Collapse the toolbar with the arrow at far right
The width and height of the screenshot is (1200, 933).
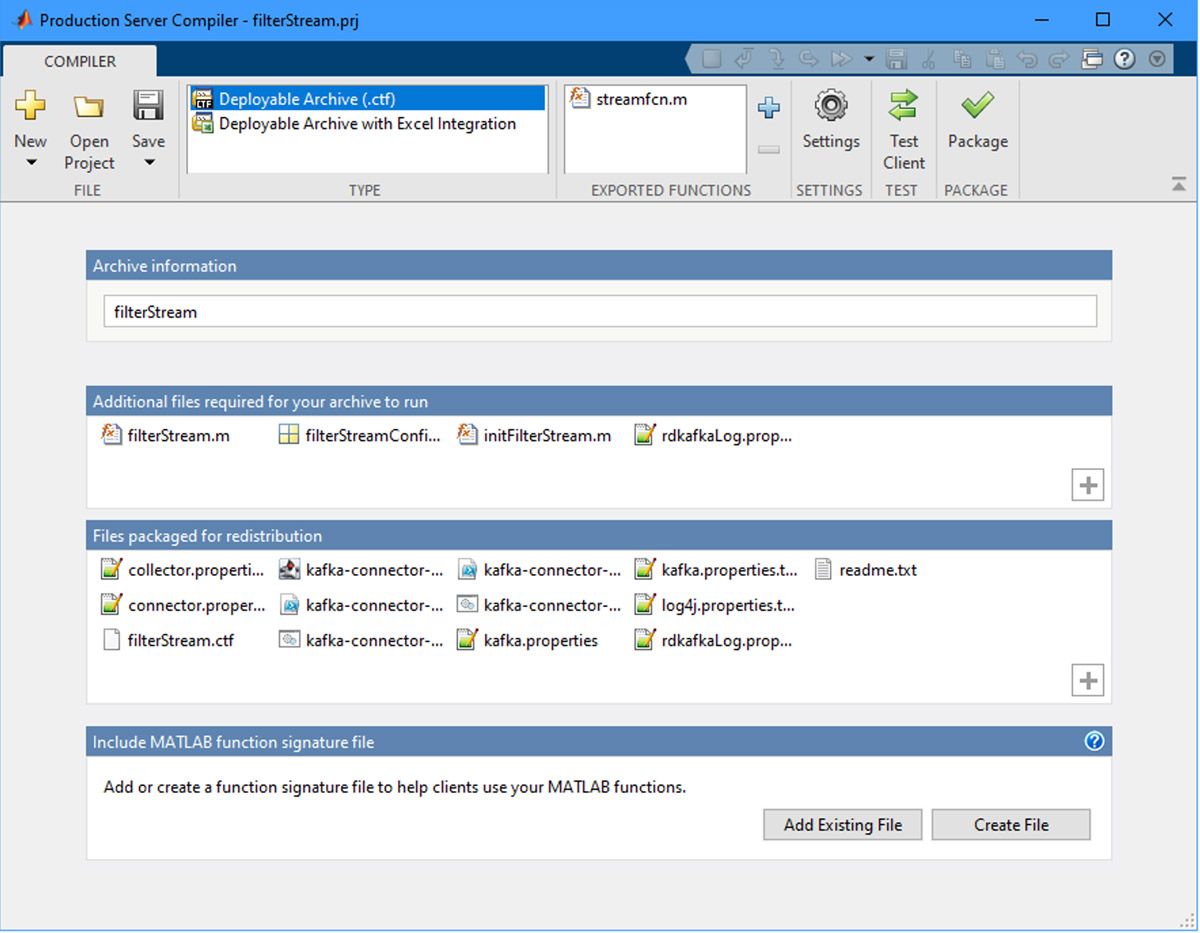click(x=1178, y=184)
